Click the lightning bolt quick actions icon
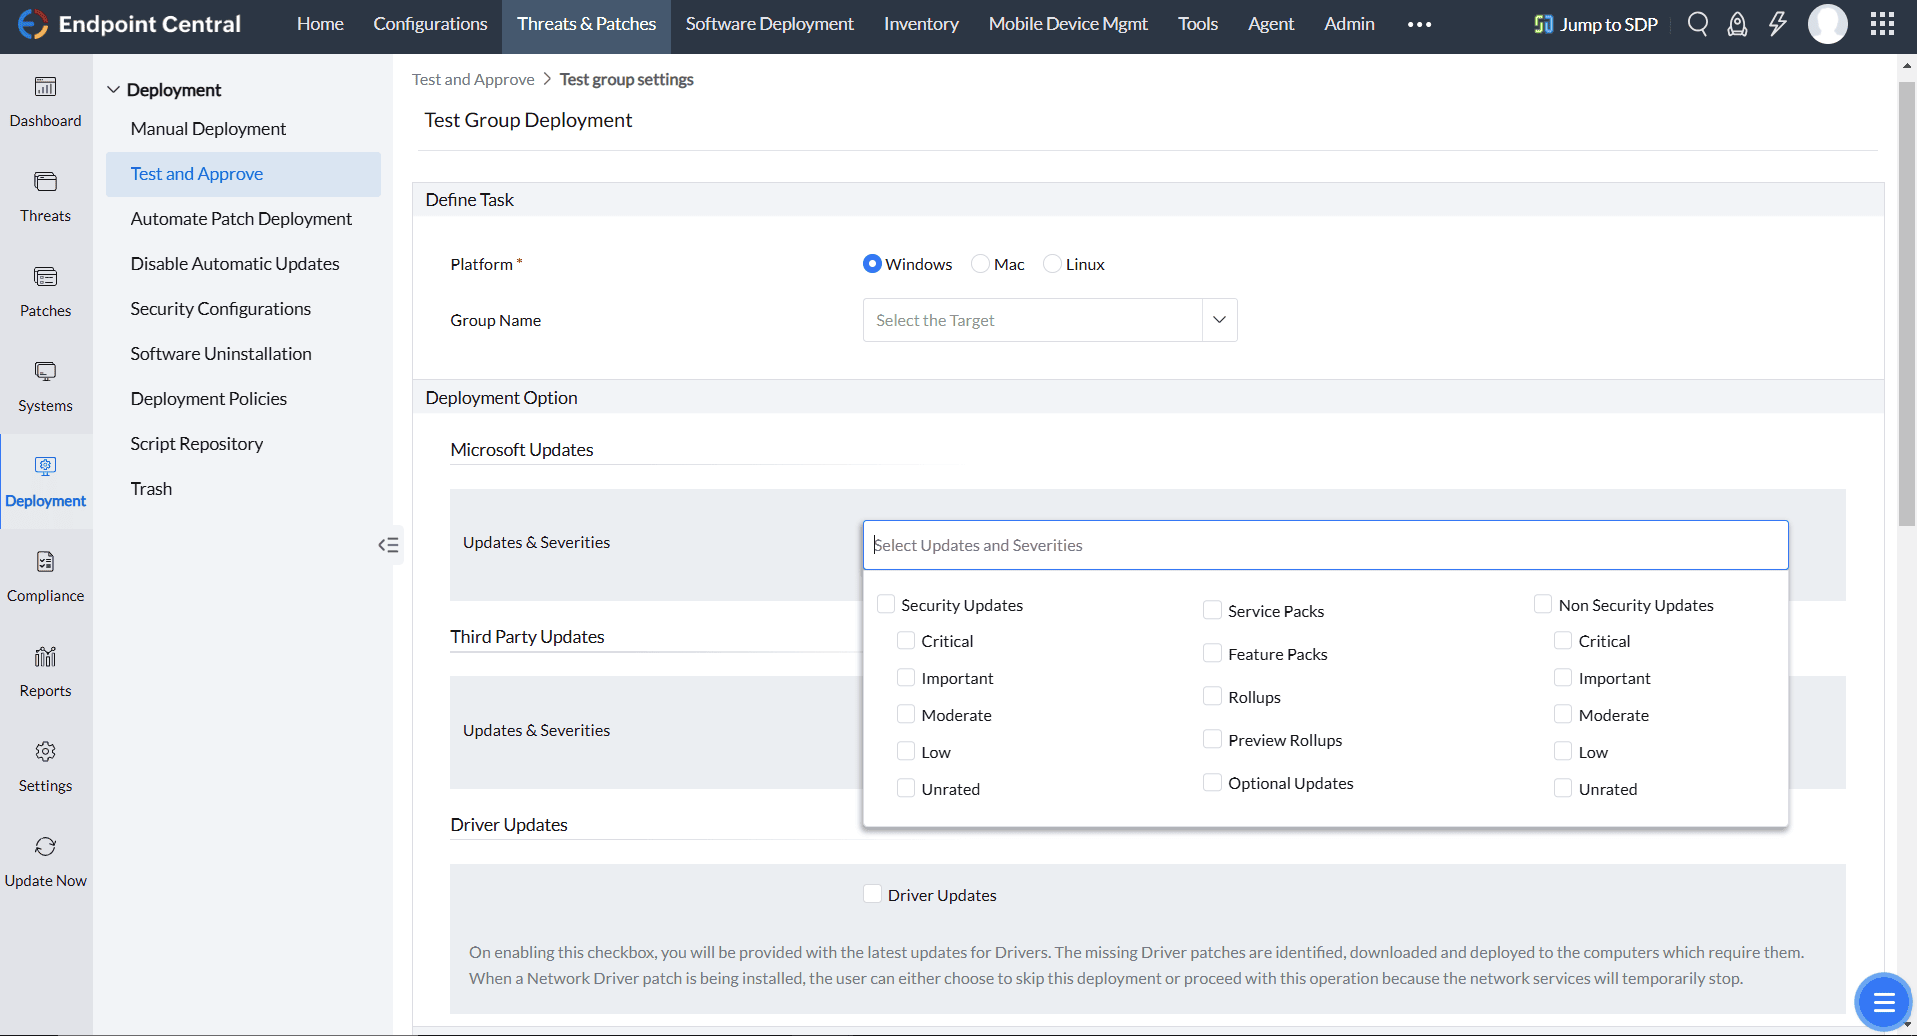 pos(1778,24)
